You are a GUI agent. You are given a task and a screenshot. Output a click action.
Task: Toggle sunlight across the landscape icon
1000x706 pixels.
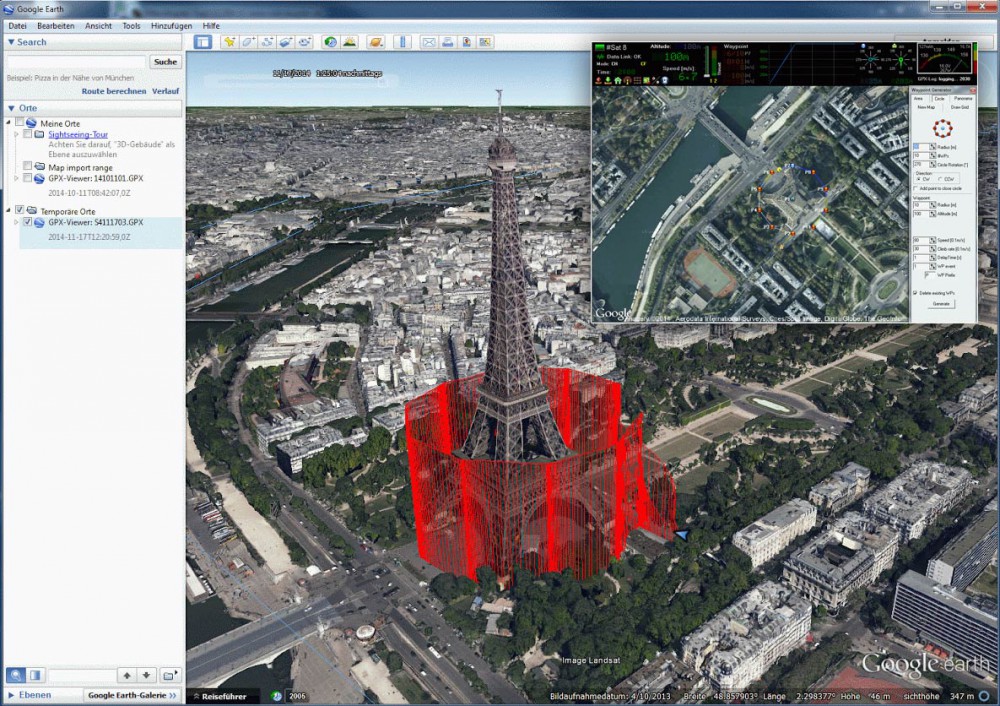tap(349, 42)
